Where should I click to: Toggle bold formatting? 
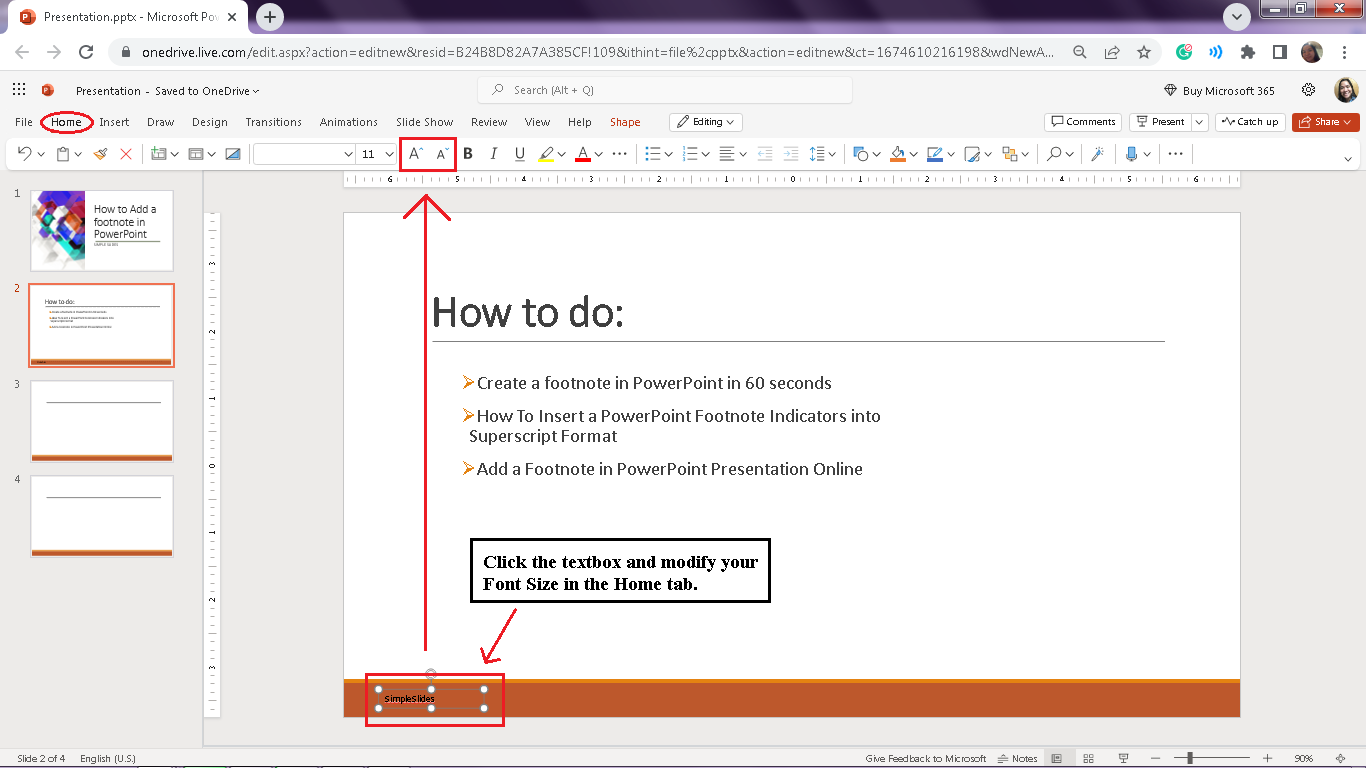tap(467, 153)
